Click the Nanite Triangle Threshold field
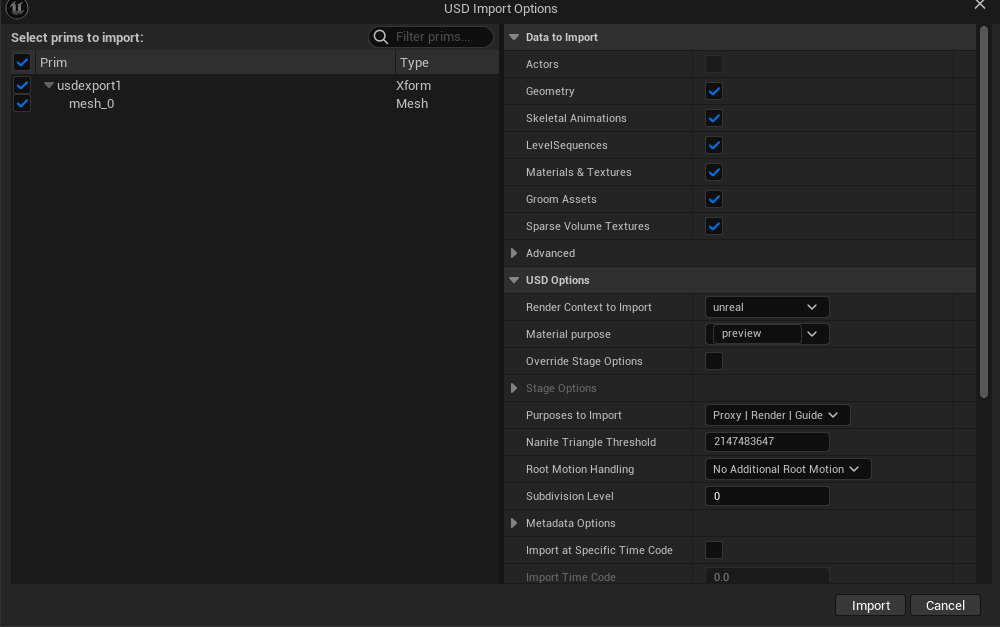 767,441
